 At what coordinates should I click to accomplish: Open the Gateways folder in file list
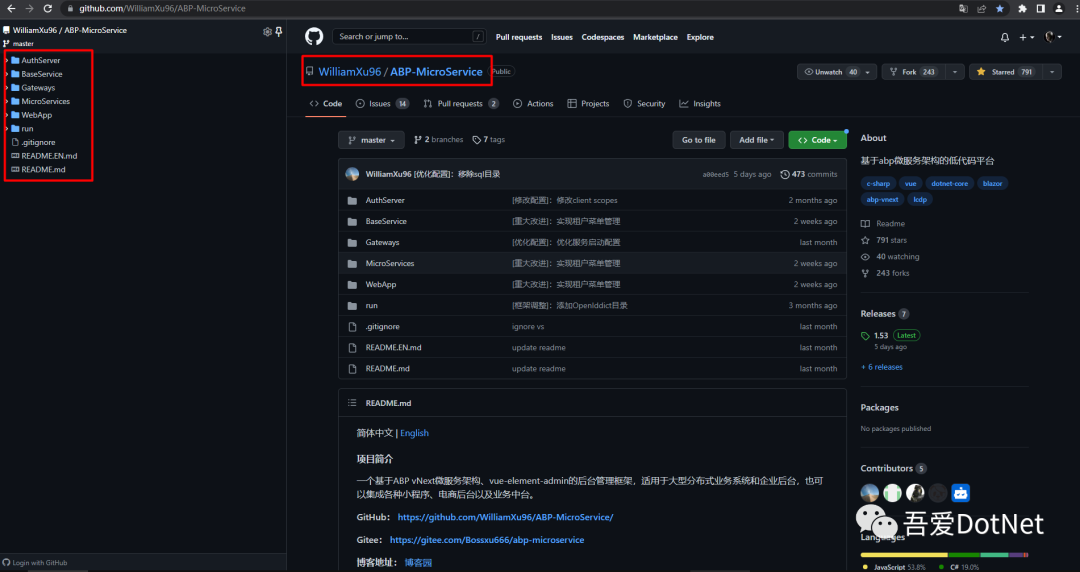point(382,243)
